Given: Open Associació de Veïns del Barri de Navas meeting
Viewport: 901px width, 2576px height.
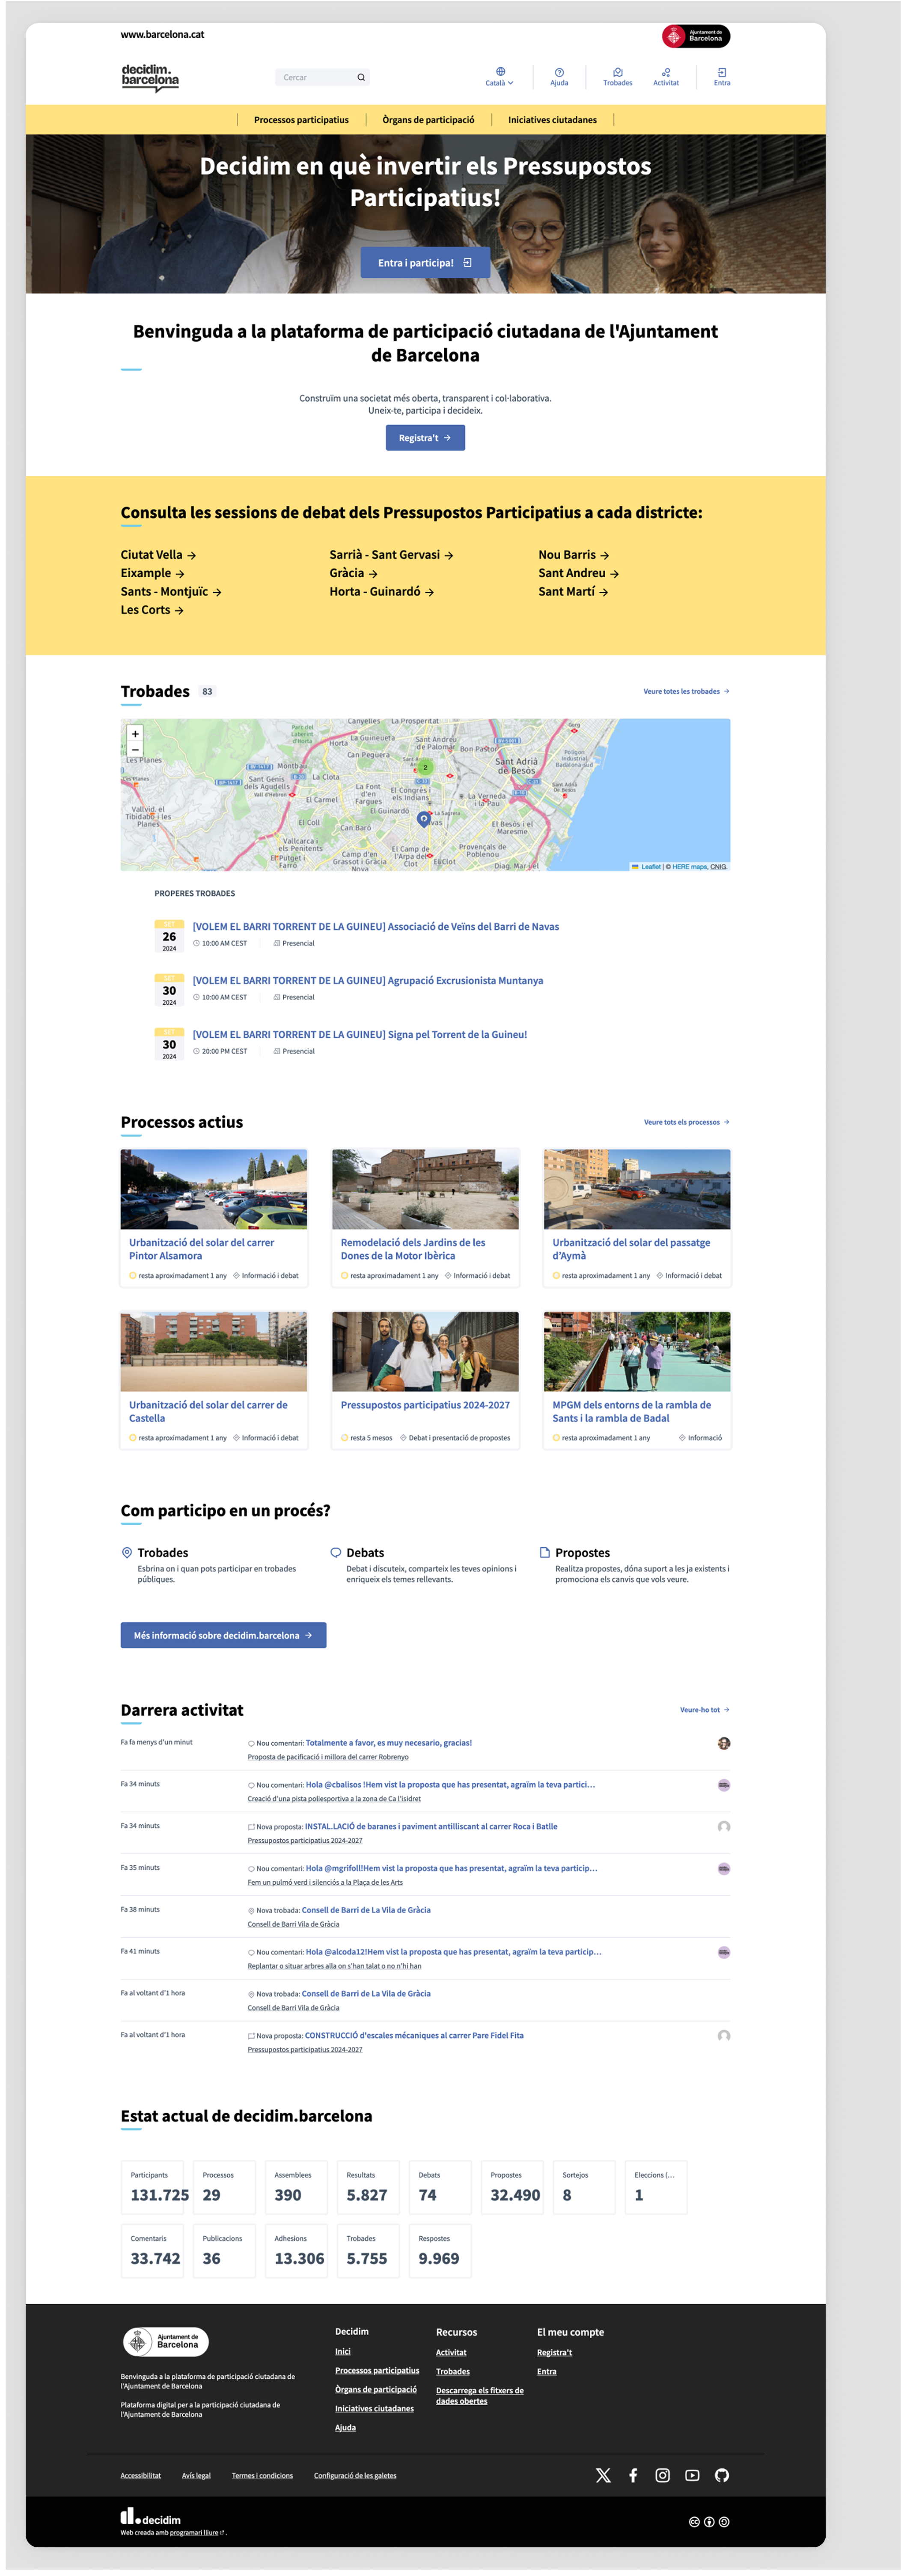Looking at the screenshot, I should pos(375,927).
